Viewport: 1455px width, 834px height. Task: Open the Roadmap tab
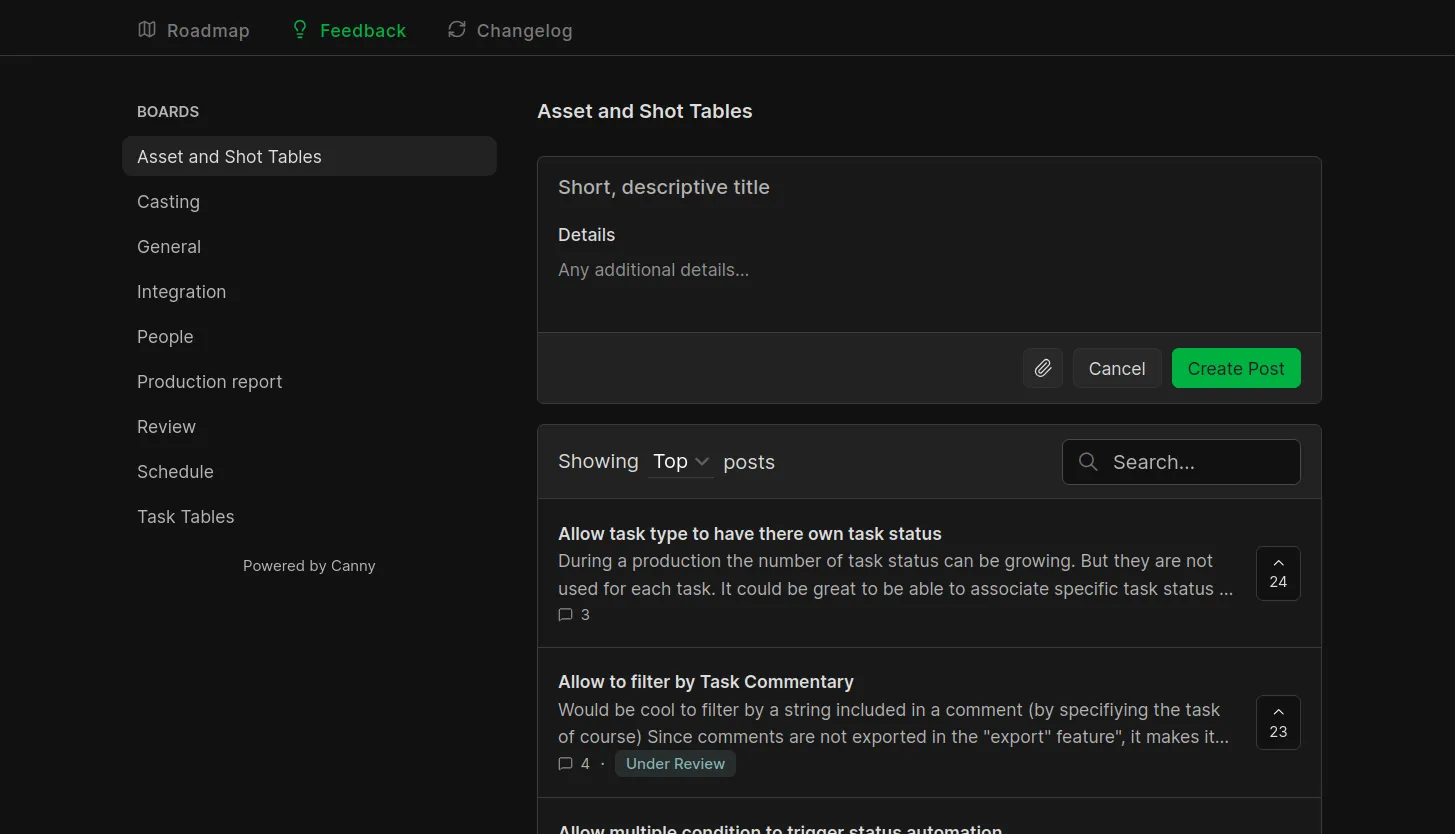194,30
